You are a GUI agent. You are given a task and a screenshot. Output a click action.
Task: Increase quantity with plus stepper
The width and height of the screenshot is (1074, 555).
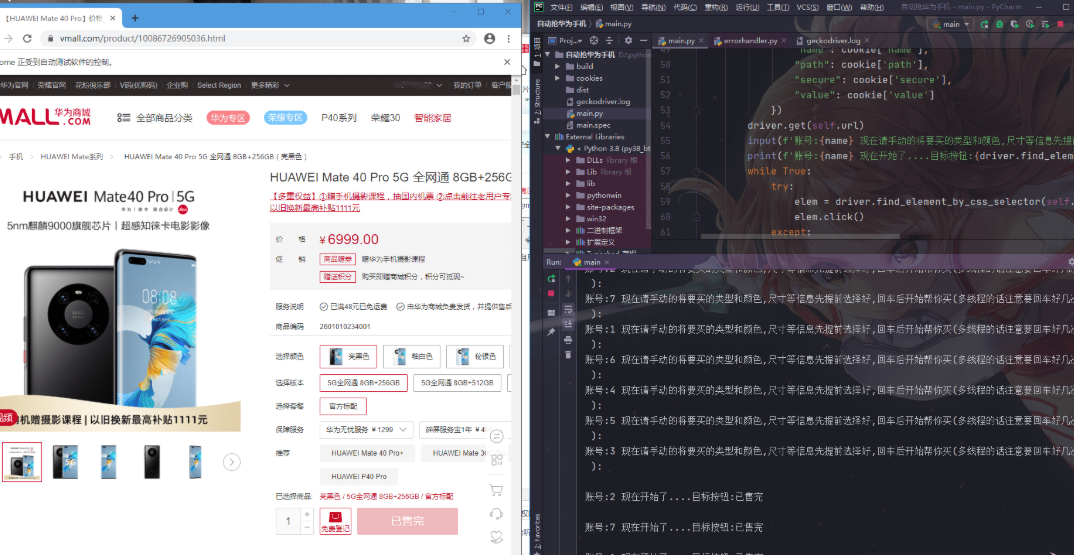[x=307, y=514]
